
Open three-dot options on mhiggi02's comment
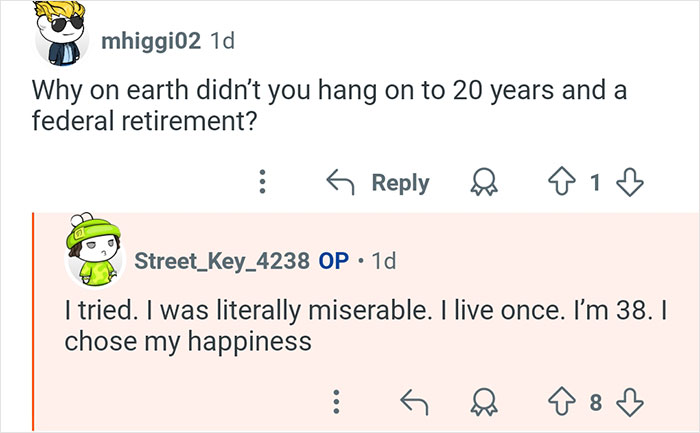point(262,183)
